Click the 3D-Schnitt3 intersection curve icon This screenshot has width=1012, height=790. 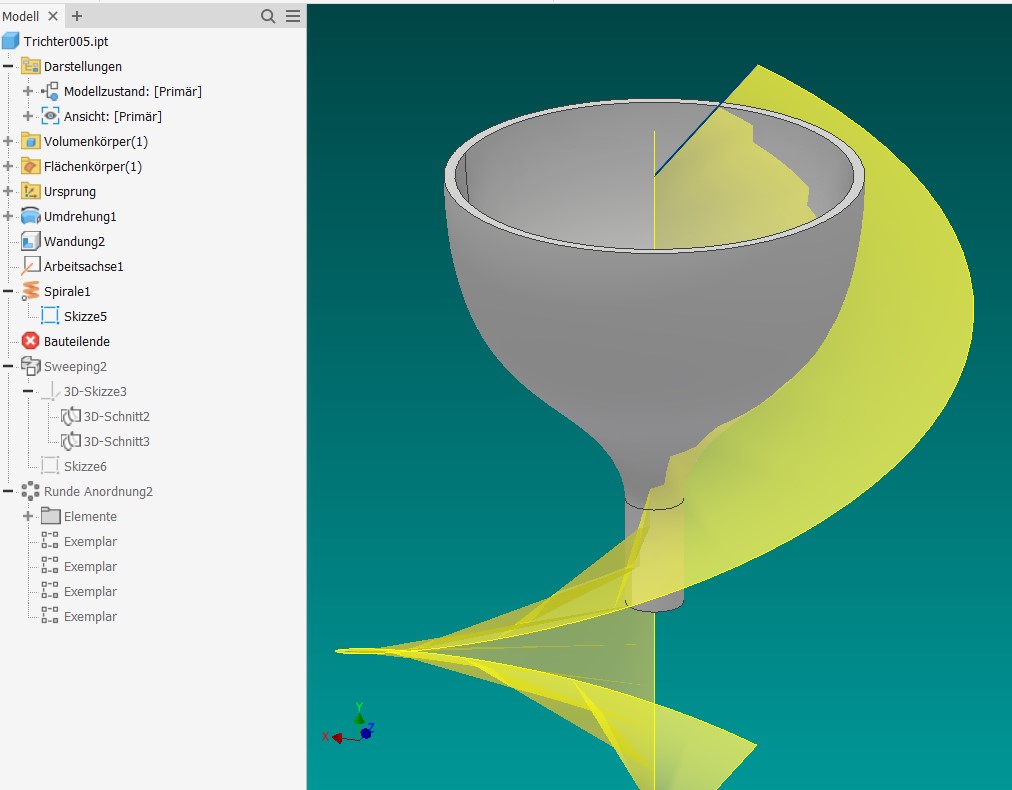coord(70,441)
